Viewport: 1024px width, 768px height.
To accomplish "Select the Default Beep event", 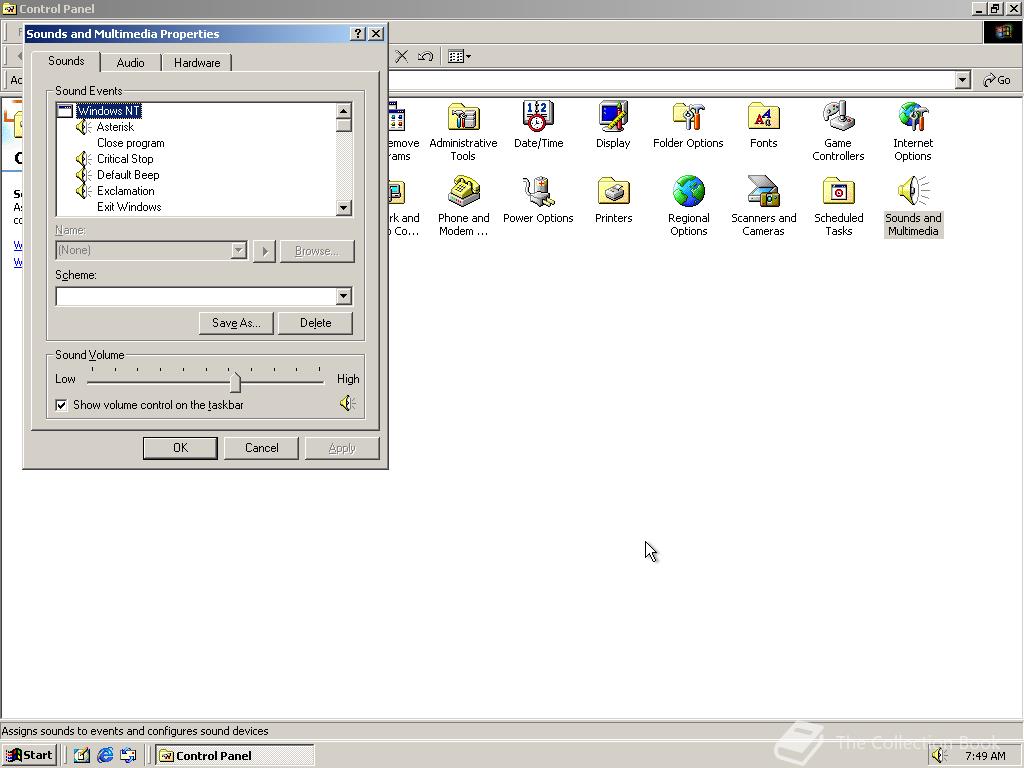I will (x=128, y=175).
